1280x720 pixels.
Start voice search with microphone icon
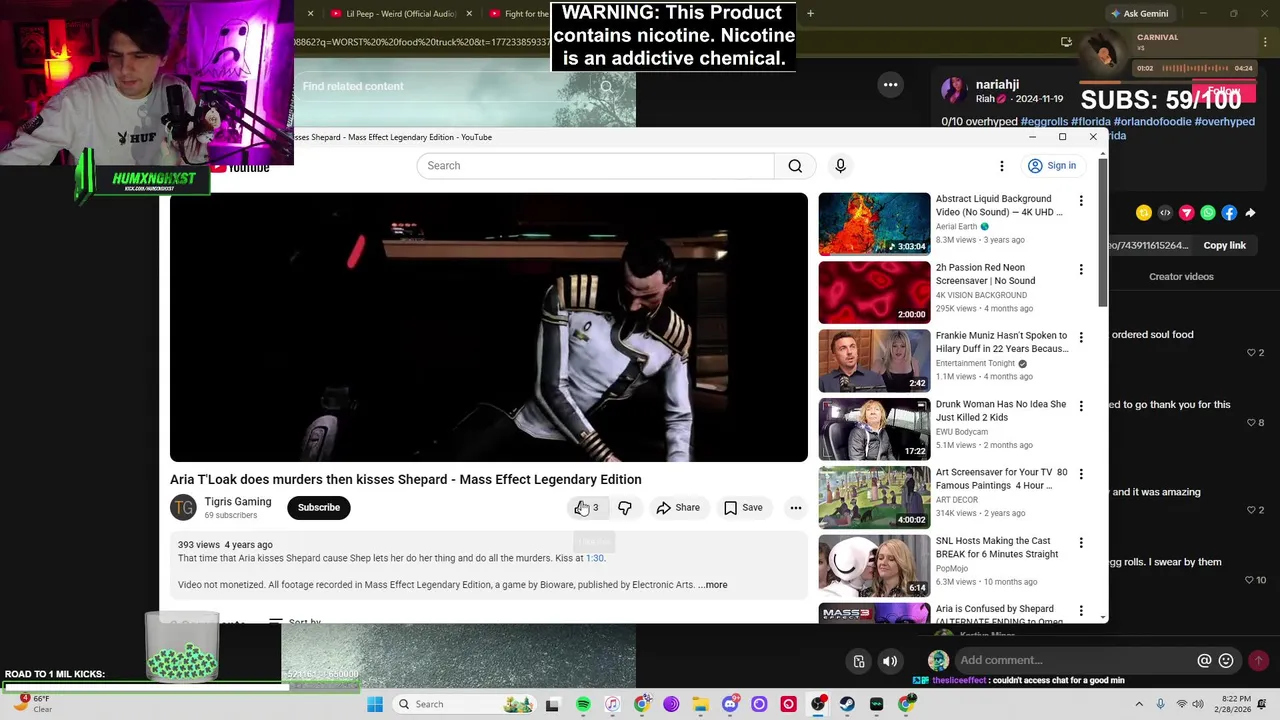click(840, 166)
